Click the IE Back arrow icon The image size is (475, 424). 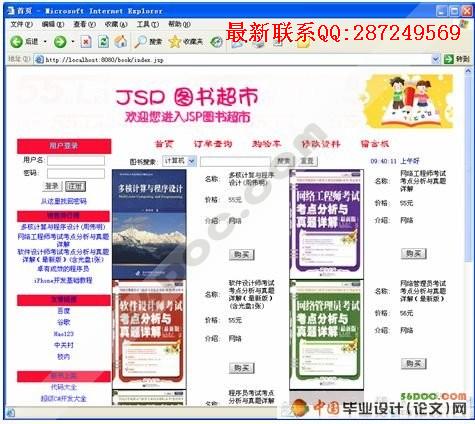coord(16,42)
